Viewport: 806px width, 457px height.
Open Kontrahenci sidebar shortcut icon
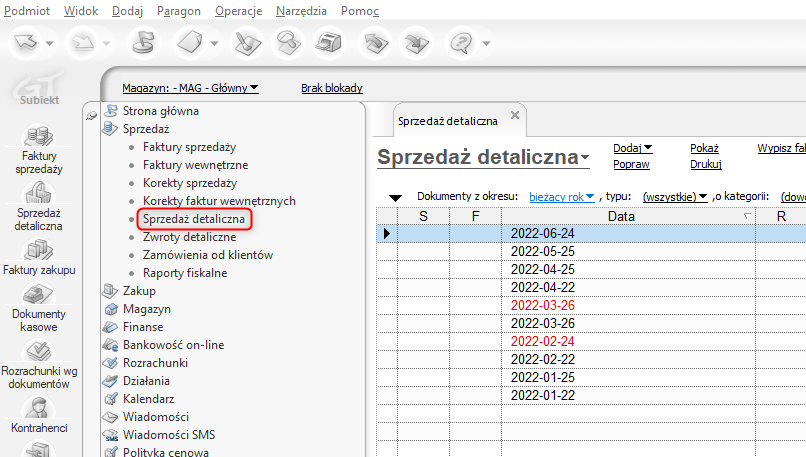pyautogui.click(x=39, y=408)
